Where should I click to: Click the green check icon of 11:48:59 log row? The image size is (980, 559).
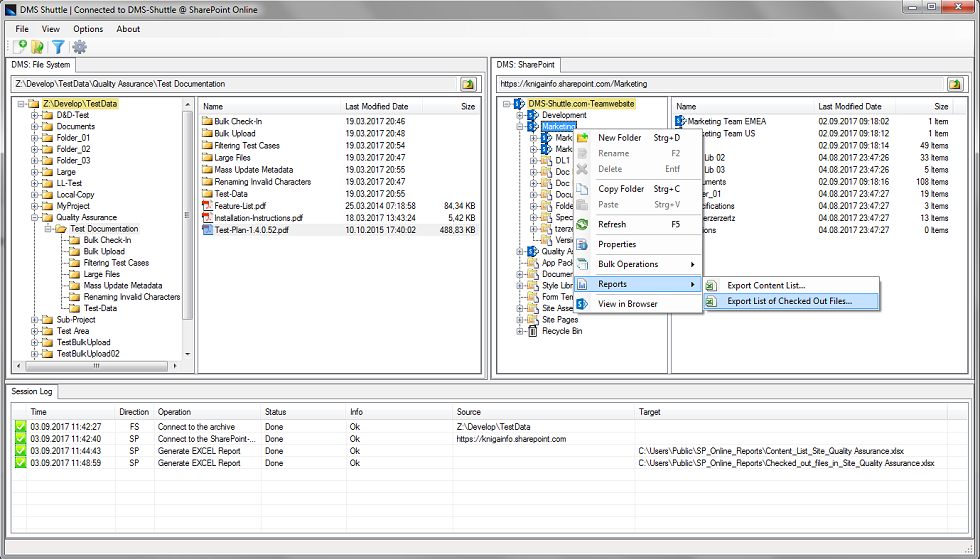click(x=21, y=463)
